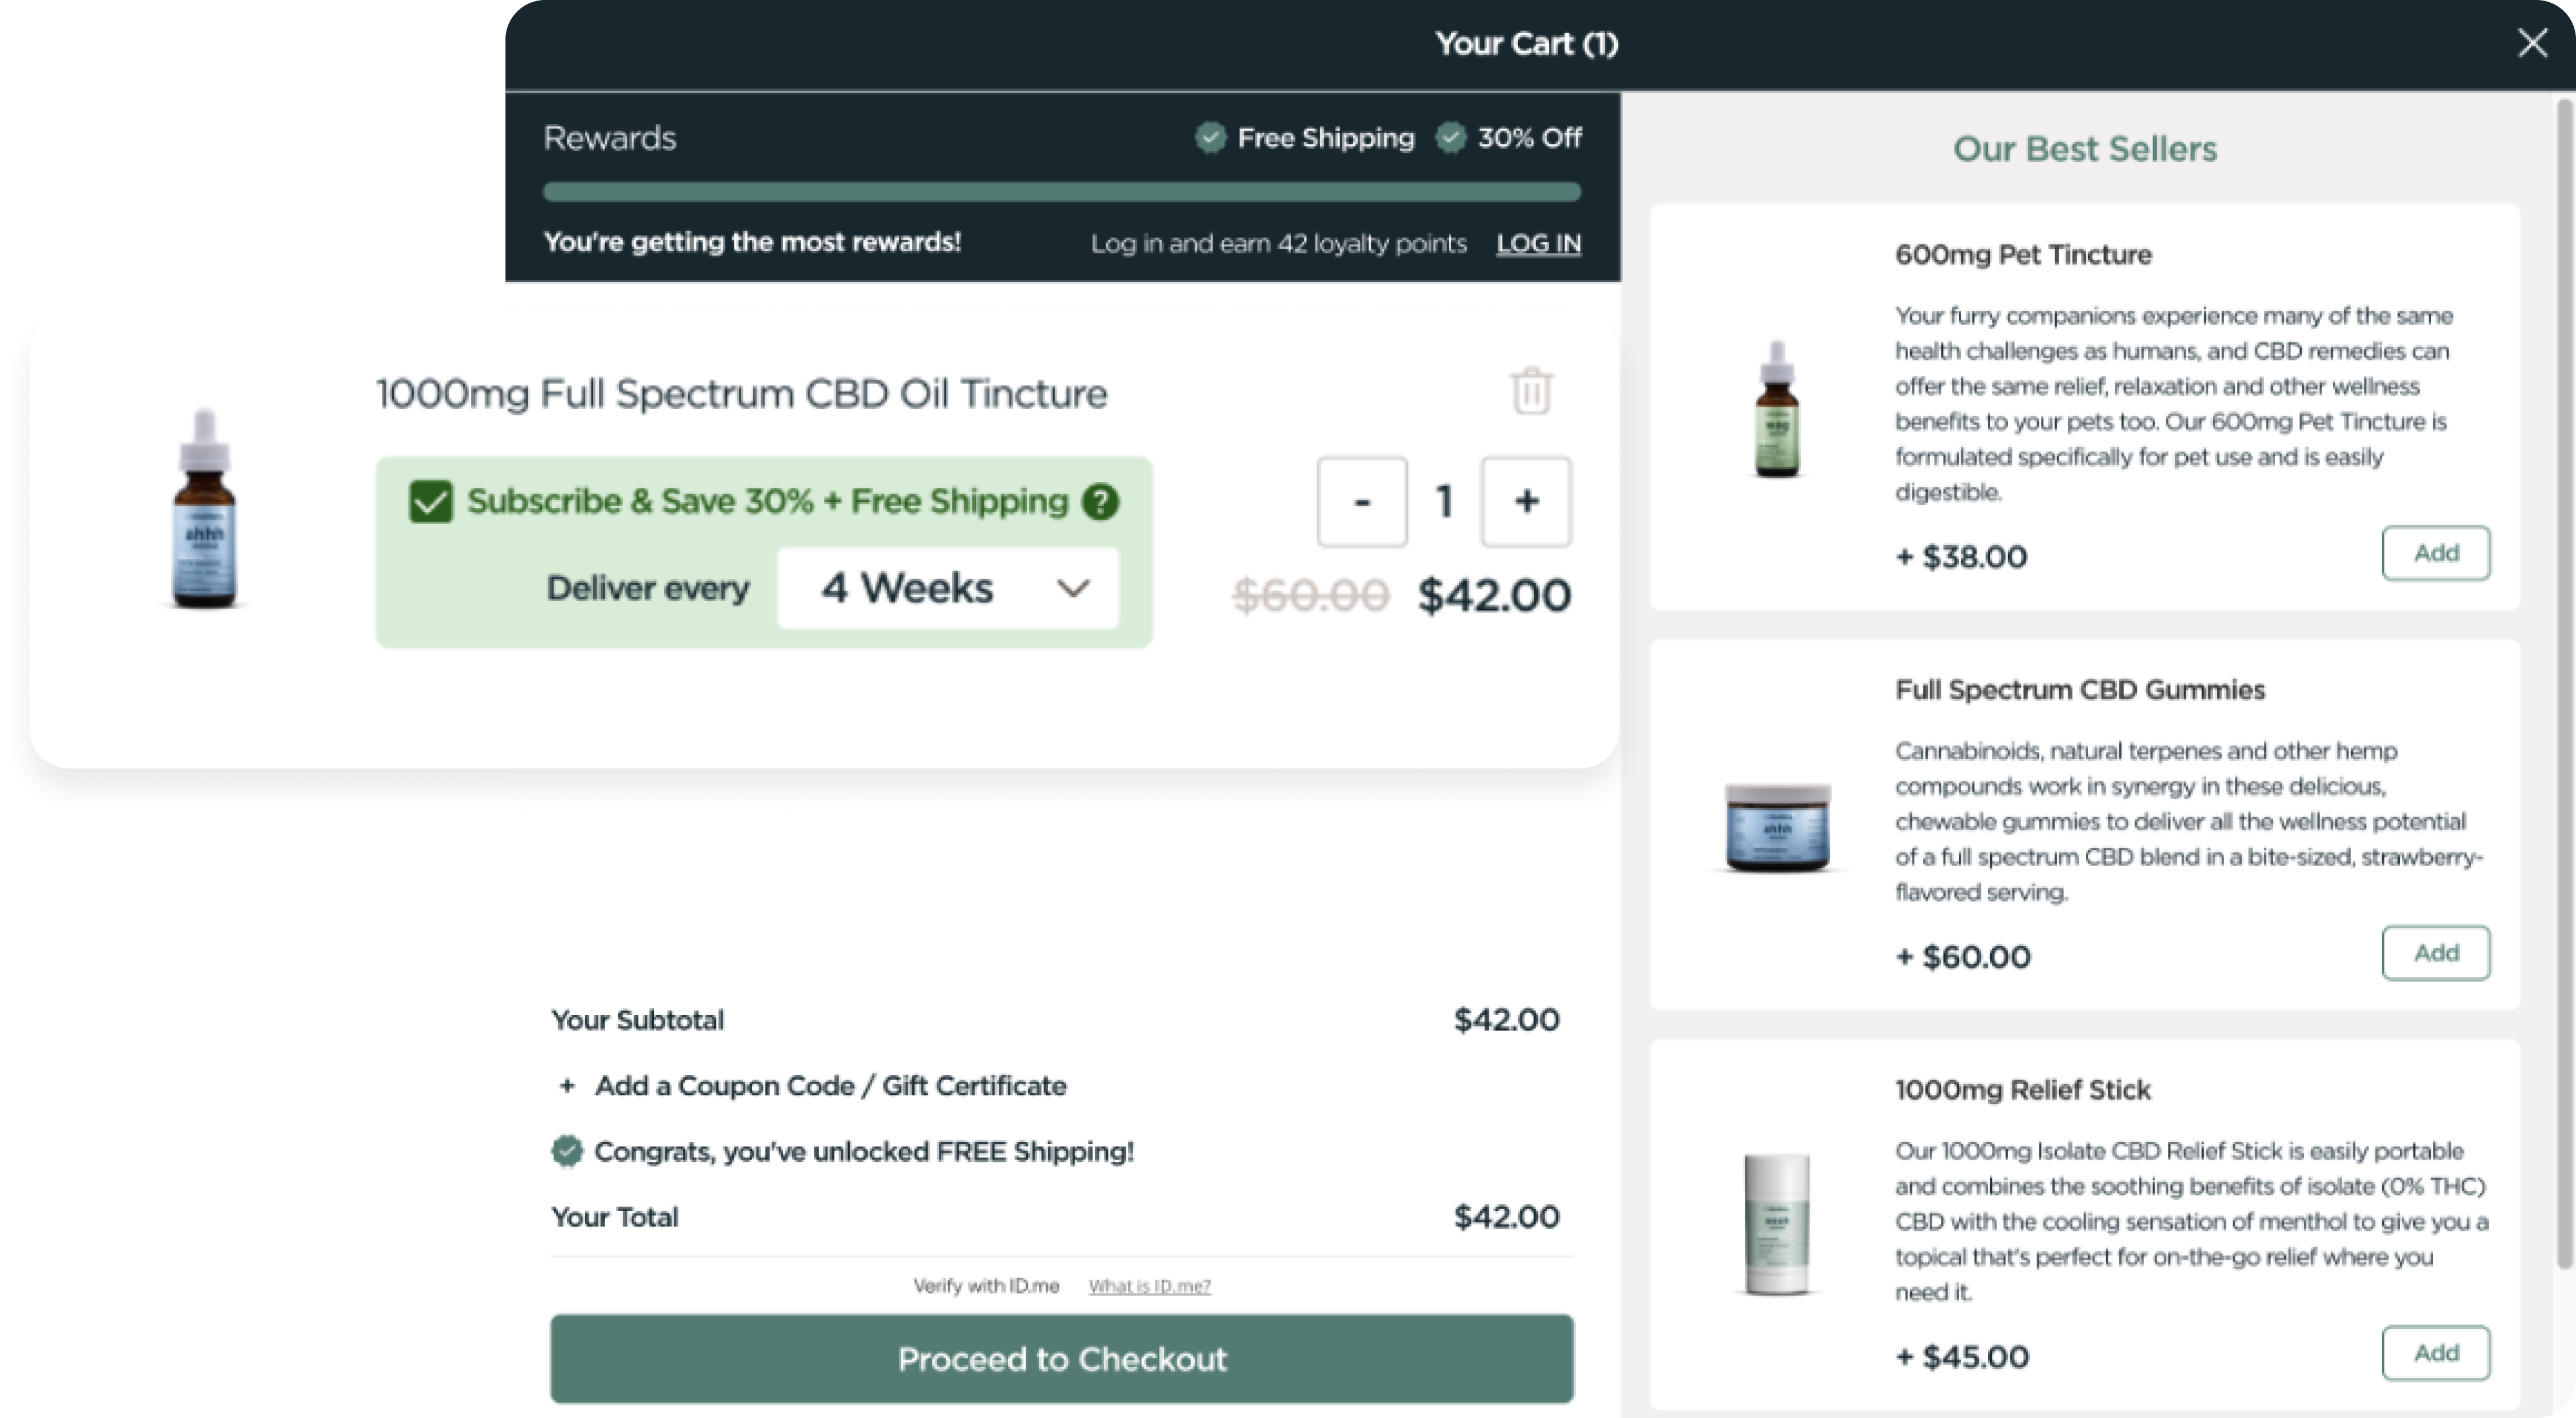Decrease quantity with the minus button
Screen dimensions: 2576x1418
(x=1362, y=502)
